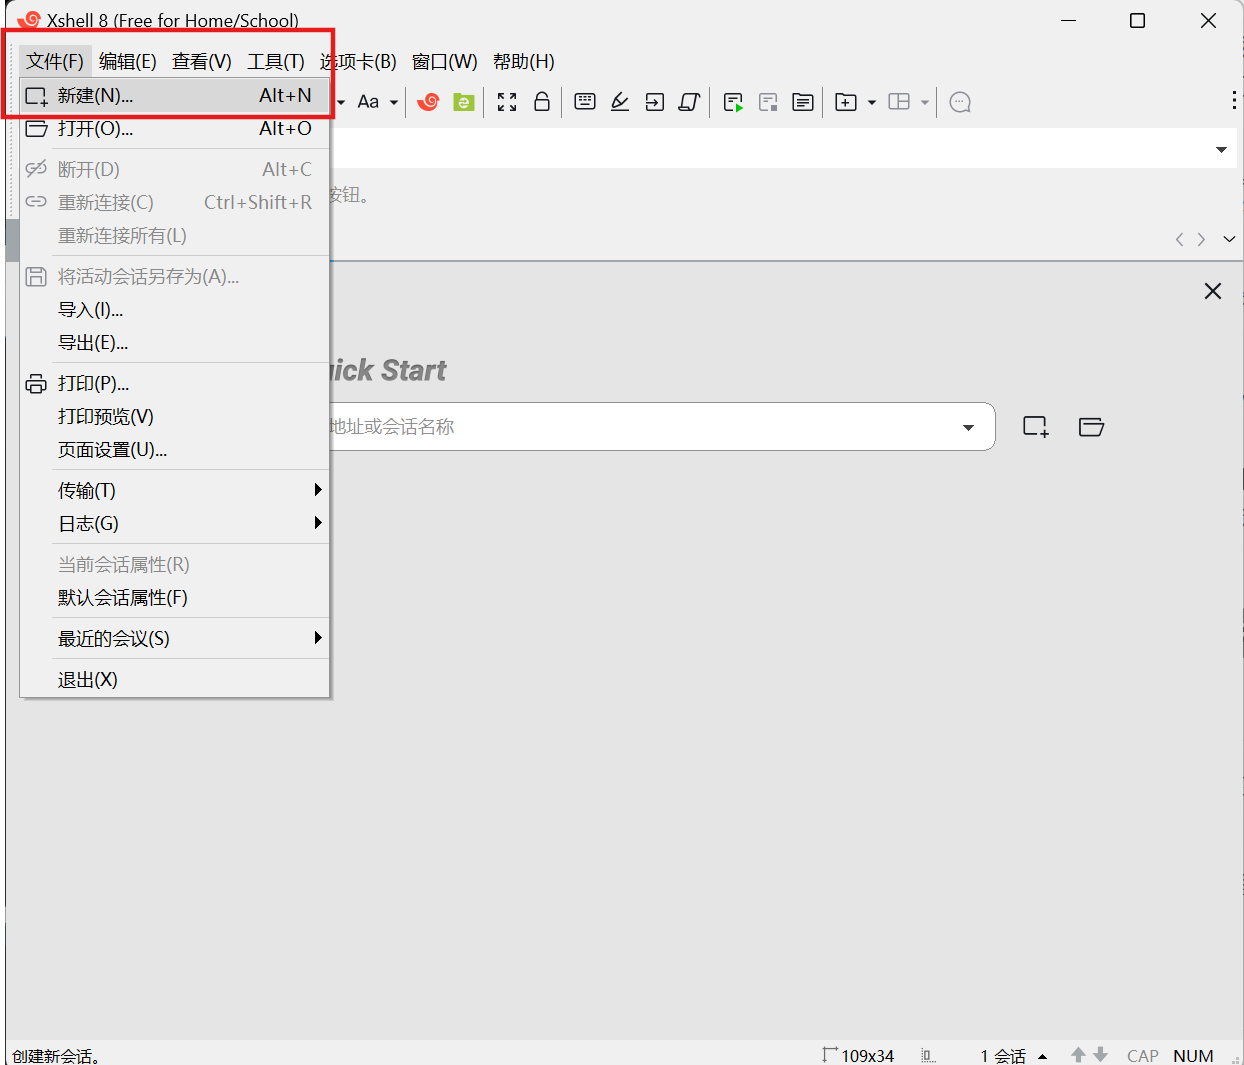Image resolution: width=1244 pixels, height=1065 pixels.
Task: Click the script scroll icon
Action: pos(689,102)
